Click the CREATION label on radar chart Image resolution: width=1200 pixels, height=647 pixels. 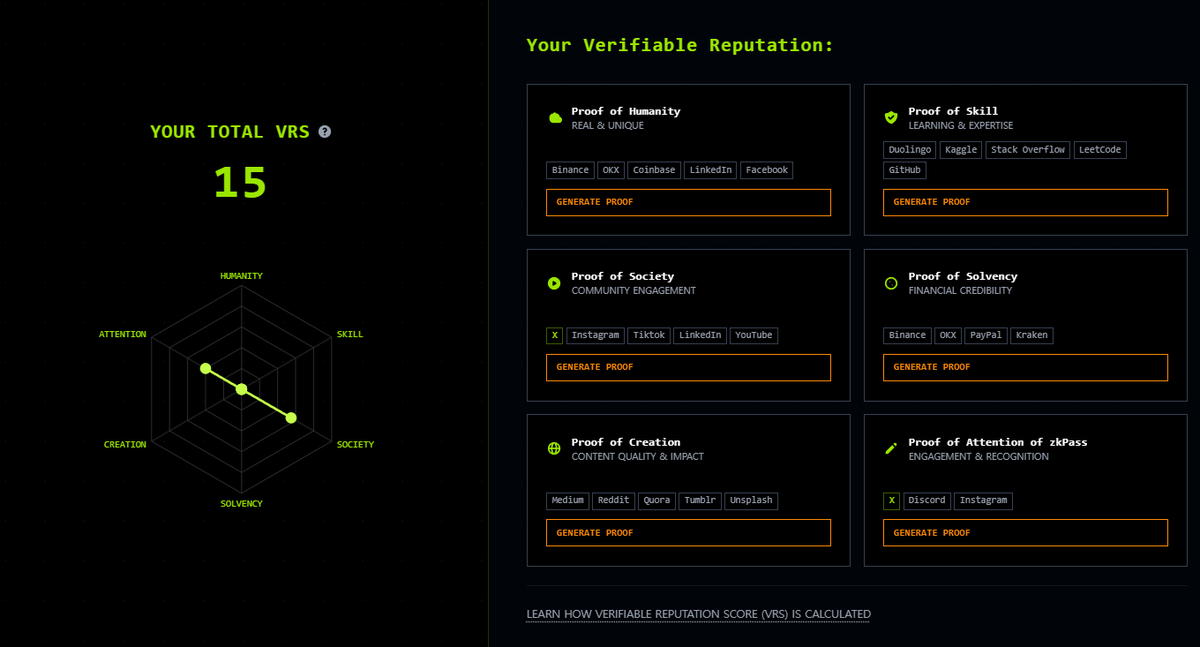(x=125, y=444)
